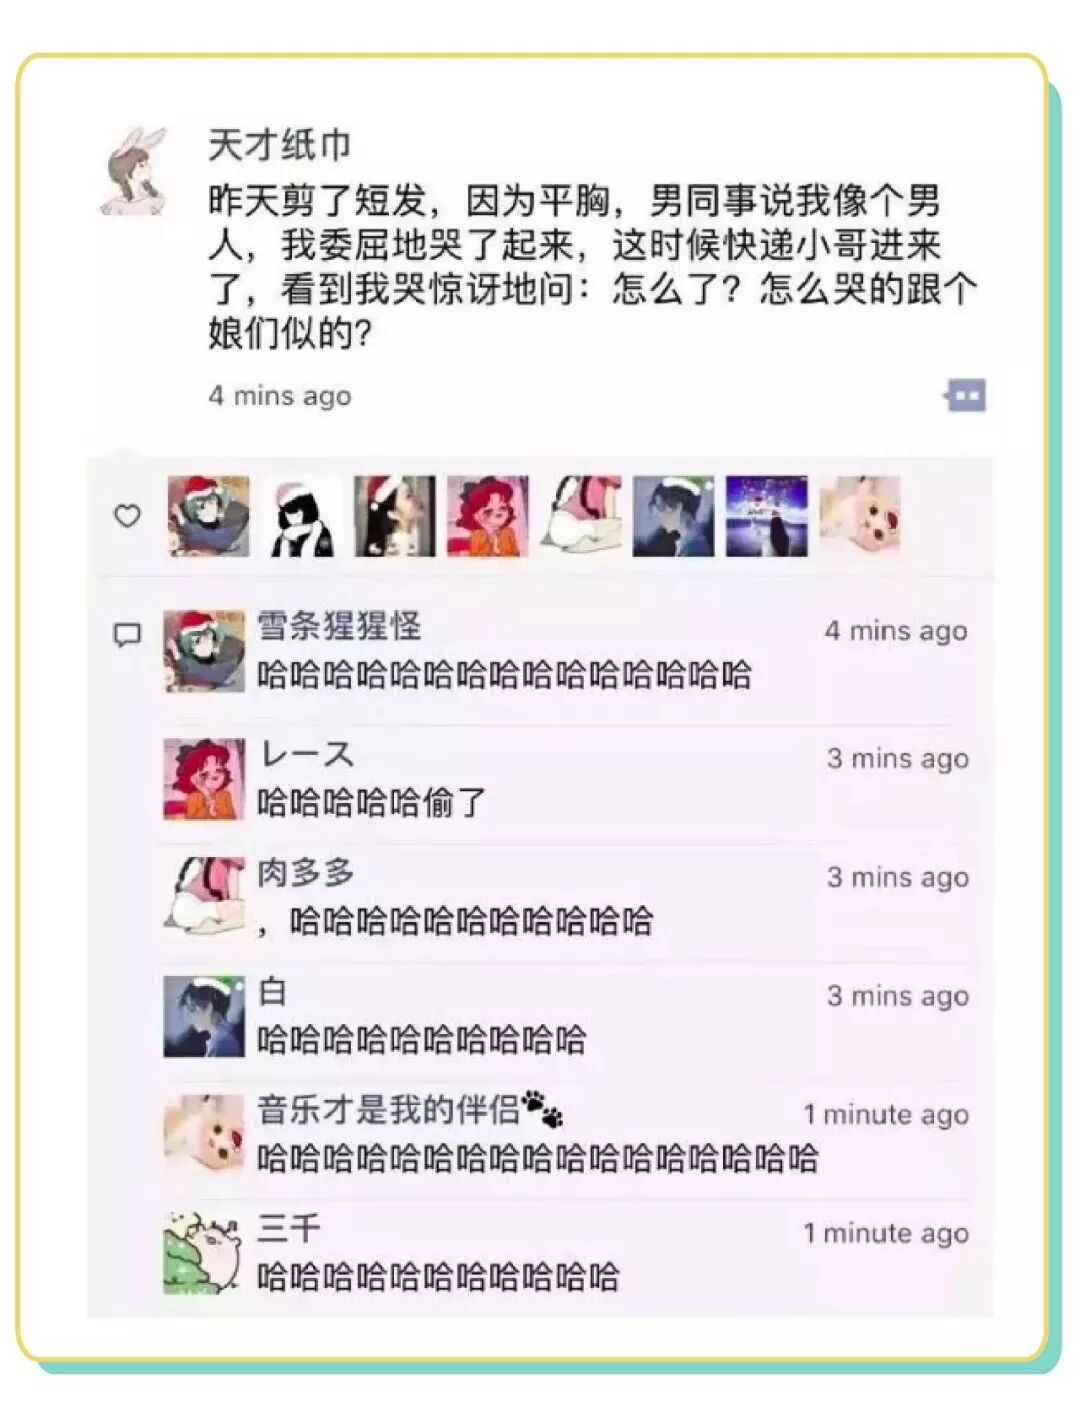
Task: Open commenter 雪条猩猩怪 name
Action: coord(339,626)
